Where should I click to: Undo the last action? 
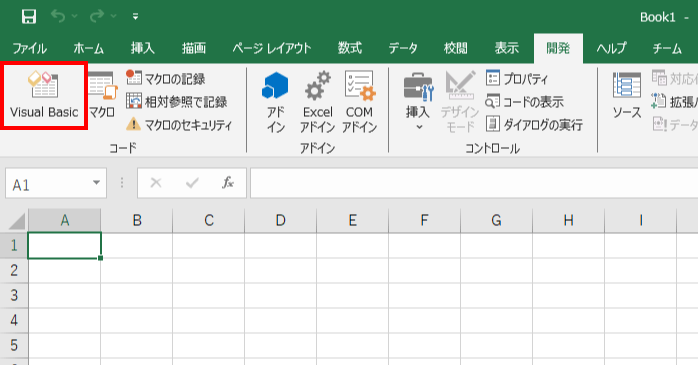click(58, 16)
